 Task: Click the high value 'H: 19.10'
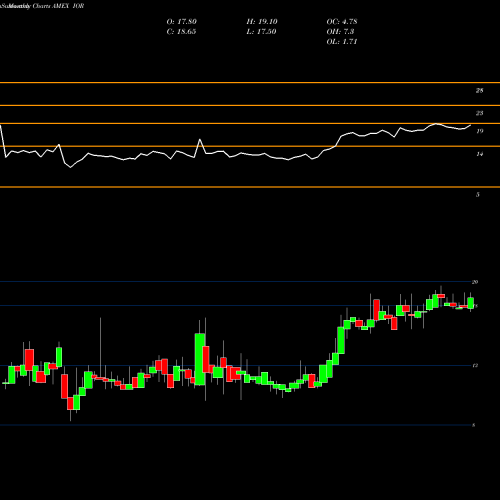(x=262, y=22)
